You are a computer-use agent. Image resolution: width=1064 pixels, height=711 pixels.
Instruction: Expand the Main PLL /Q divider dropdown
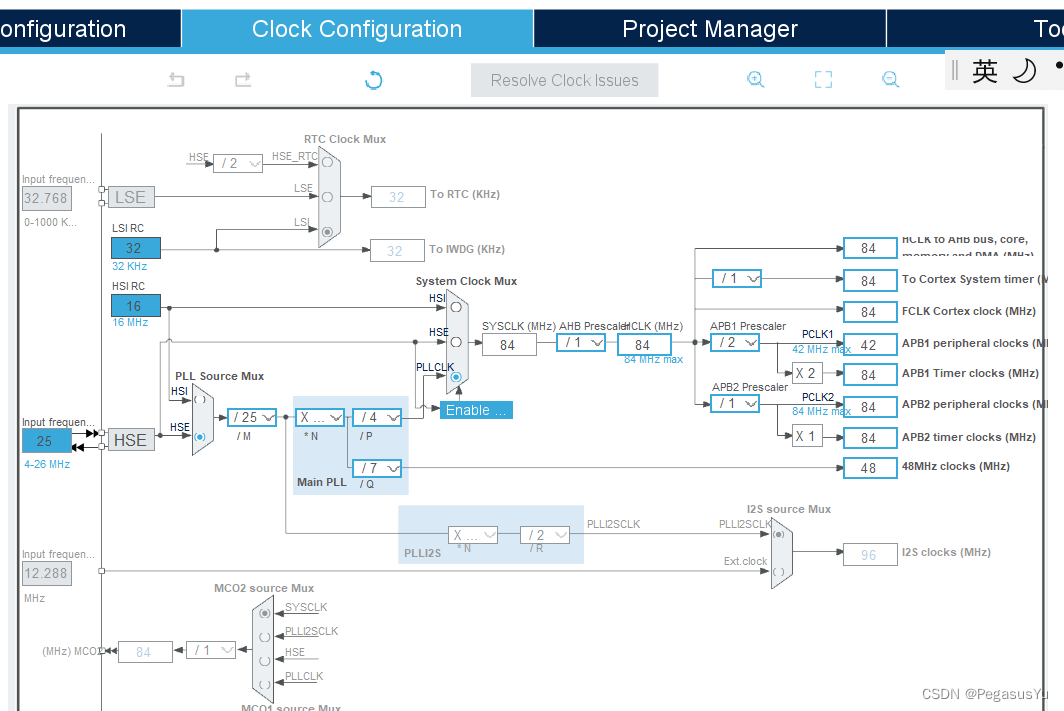click(377, 467)
